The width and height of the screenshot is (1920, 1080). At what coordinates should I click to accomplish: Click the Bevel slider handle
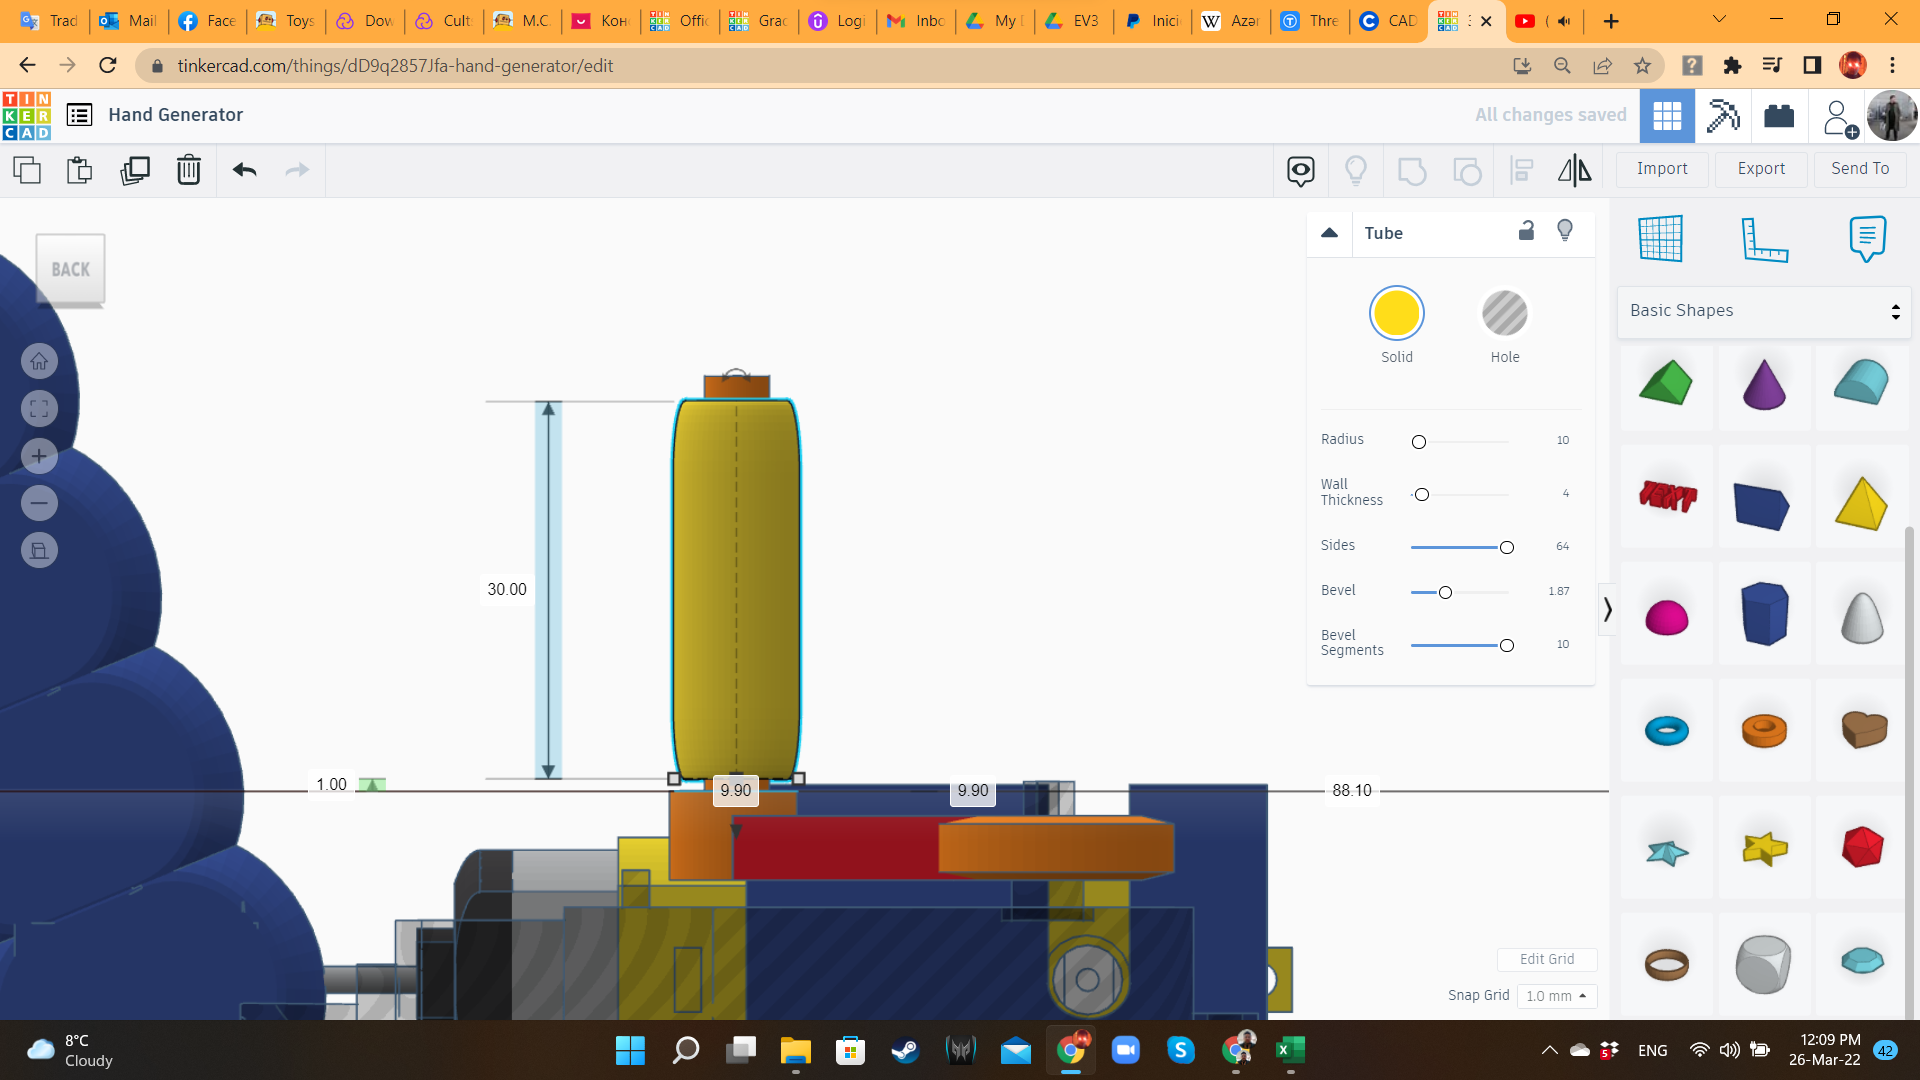tap(1445, 593)
